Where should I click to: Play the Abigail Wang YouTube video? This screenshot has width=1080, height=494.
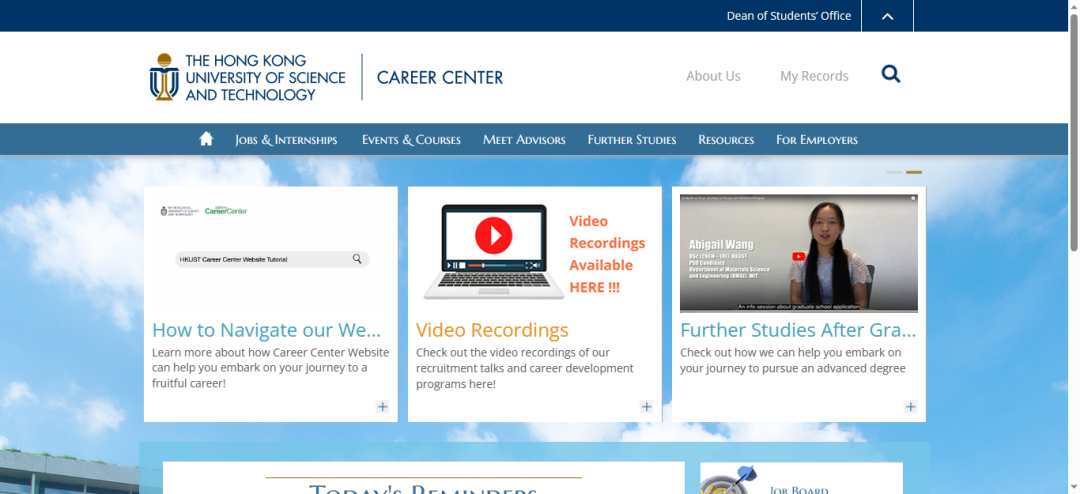coord(798,256)
